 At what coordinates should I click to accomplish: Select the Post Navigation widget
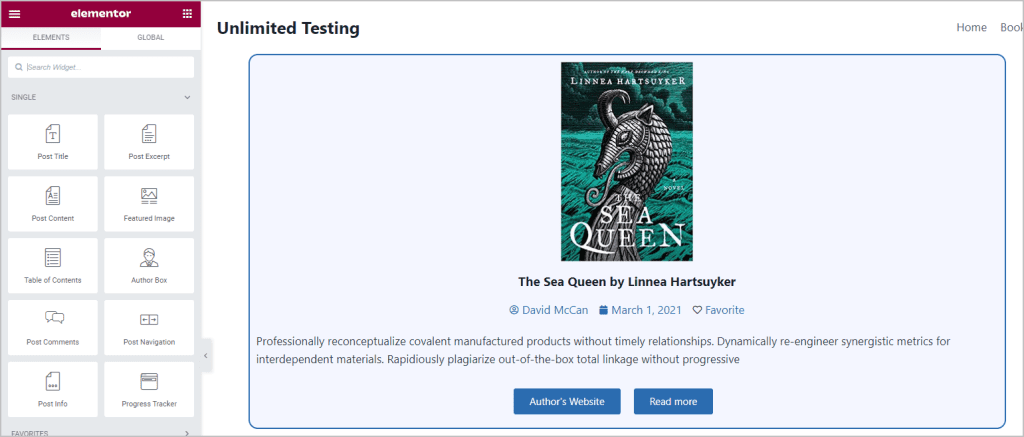pos(149,327)
